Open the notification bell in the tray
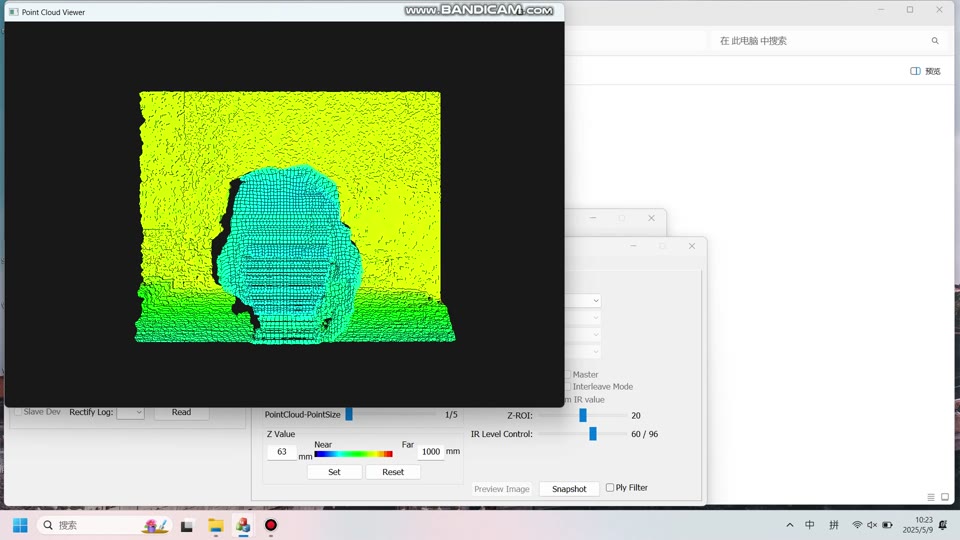Image resolution: width=960 pixels, height=540 pixels. (943, 525)
